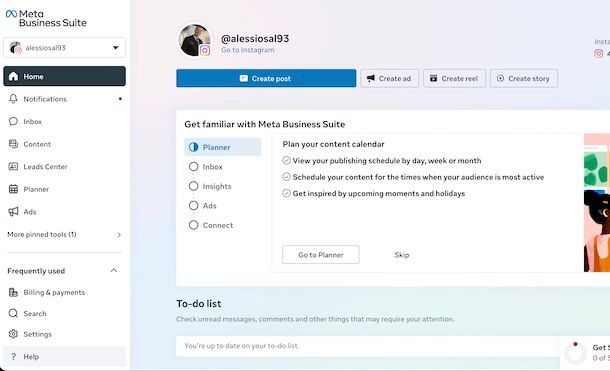Click checkmark icon beside Get inspired by upcoming
610x371 pixels.
click(286, 193)
